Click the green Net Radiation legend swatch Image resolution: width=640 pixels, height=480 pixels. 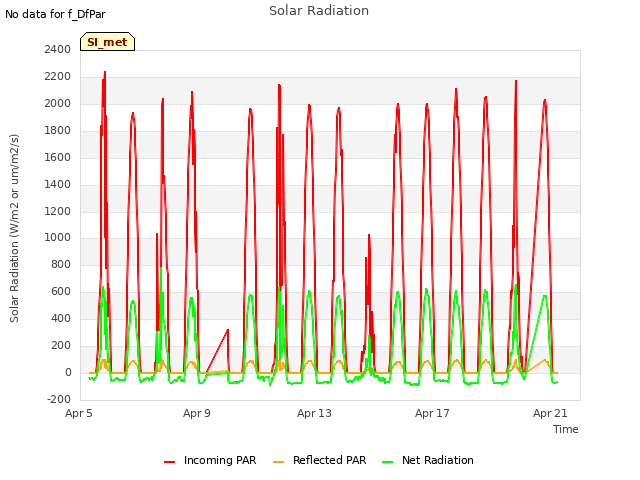pos(387,462)
